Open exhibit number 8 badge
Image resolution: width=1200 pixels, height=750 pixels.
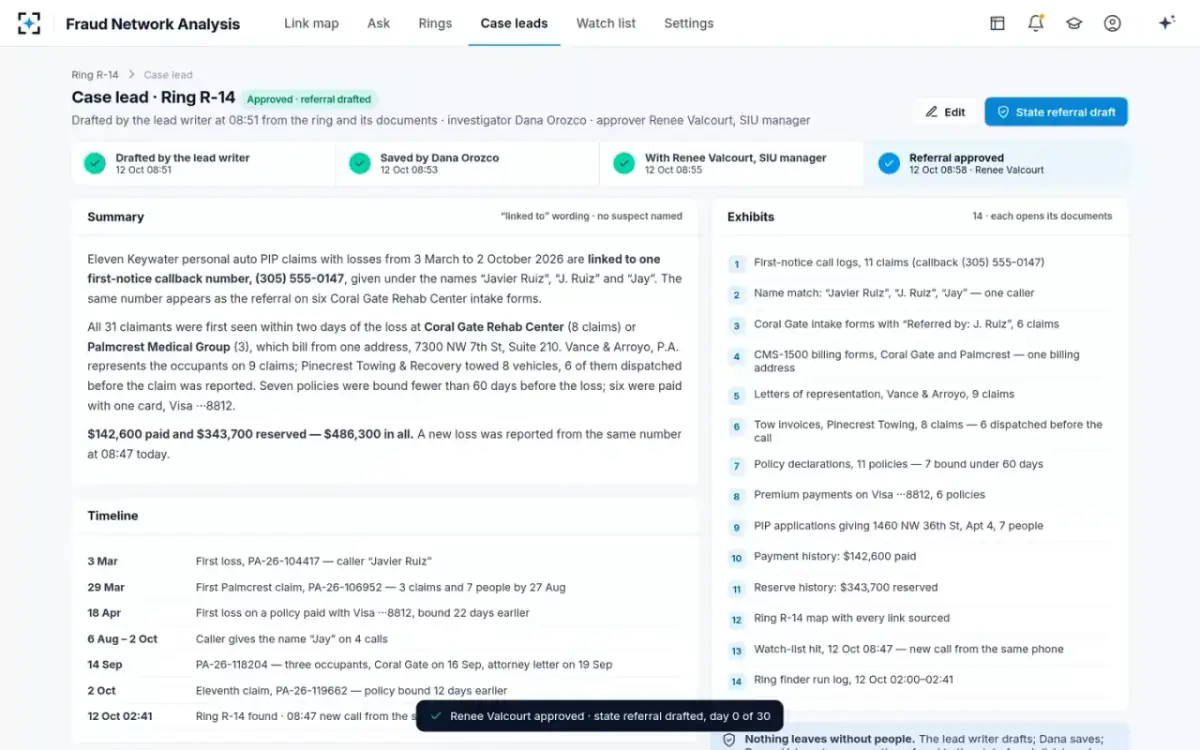pyautogui.click(x=737, y=497)
